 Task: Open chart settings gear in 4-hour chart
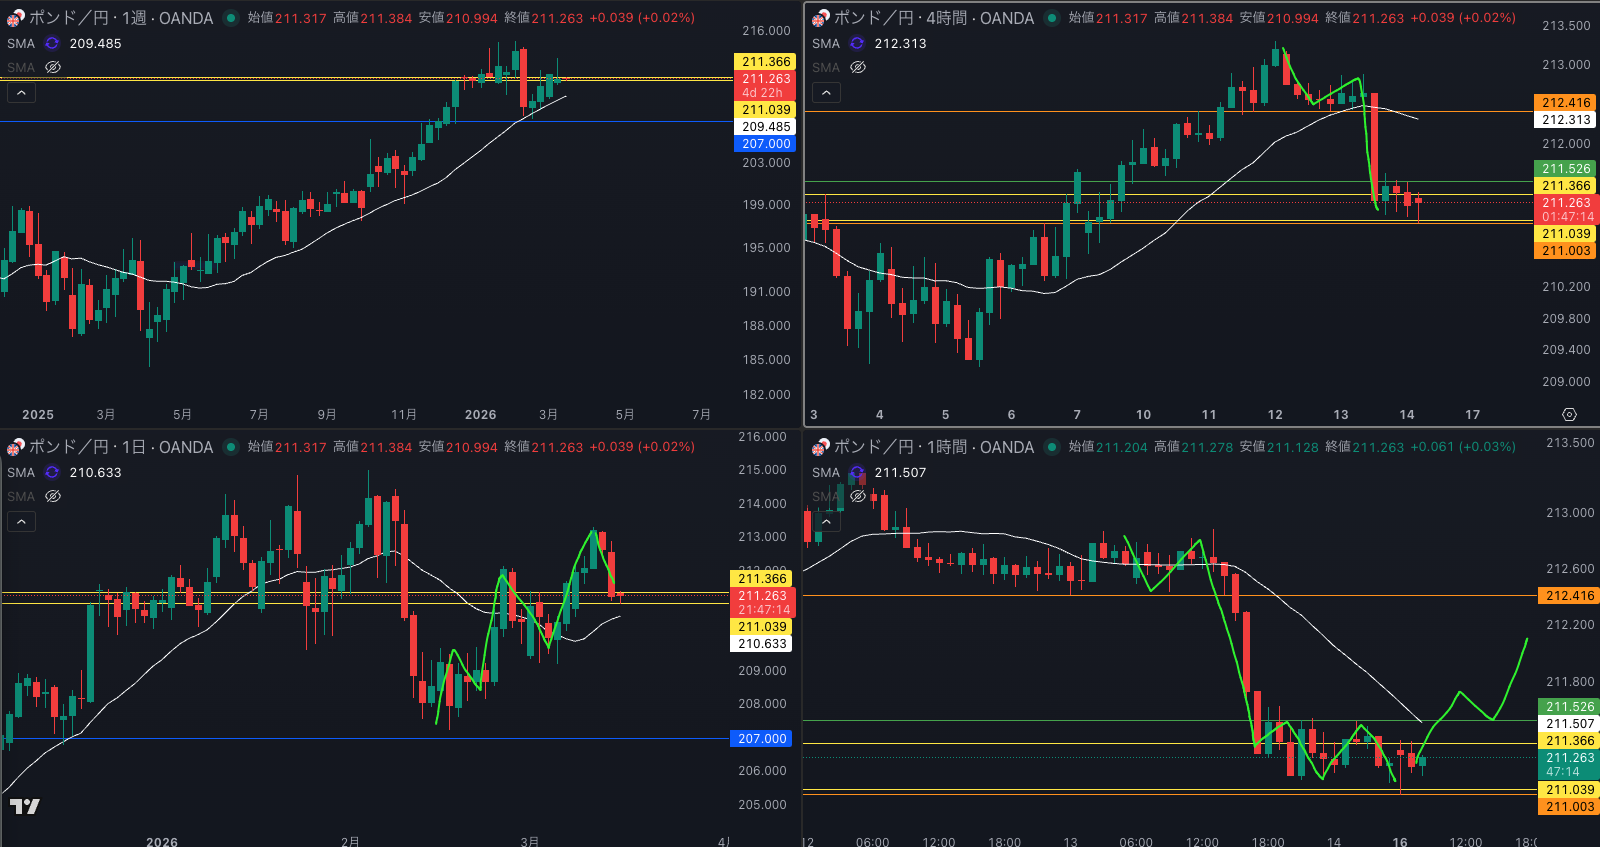point(1569,414)
